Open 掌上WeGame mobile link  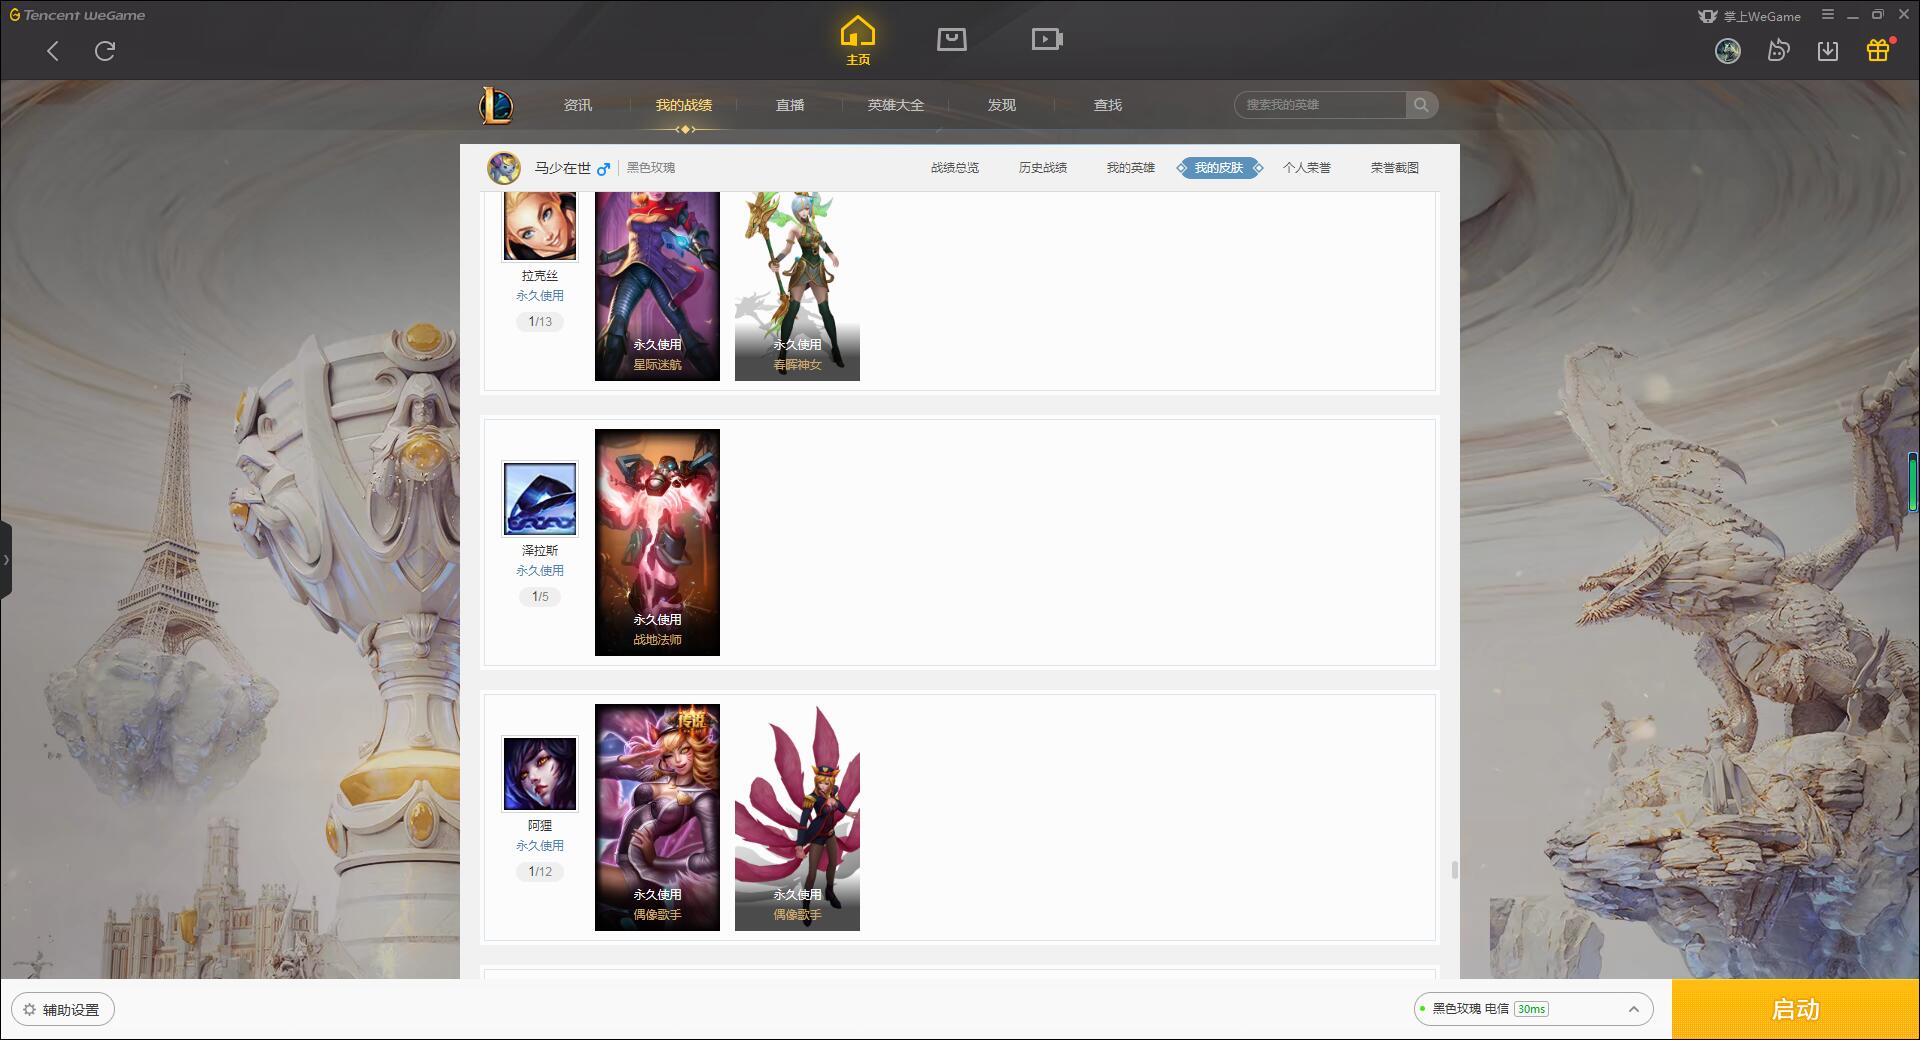coord(1749,16)
